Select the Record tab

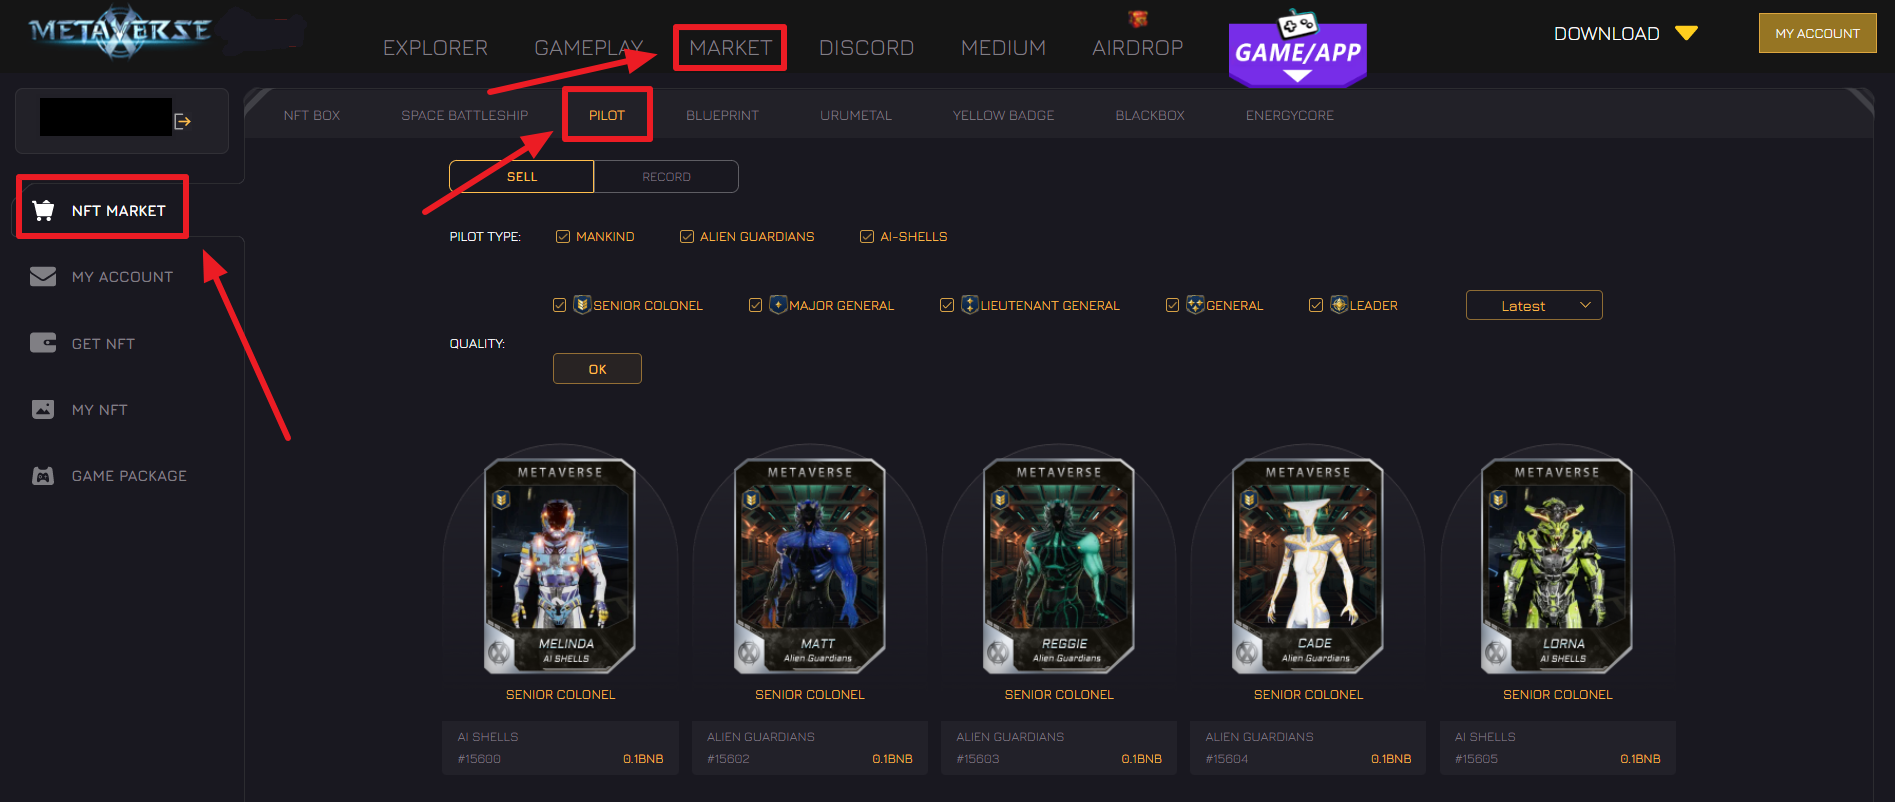click(x=666, y=176)
